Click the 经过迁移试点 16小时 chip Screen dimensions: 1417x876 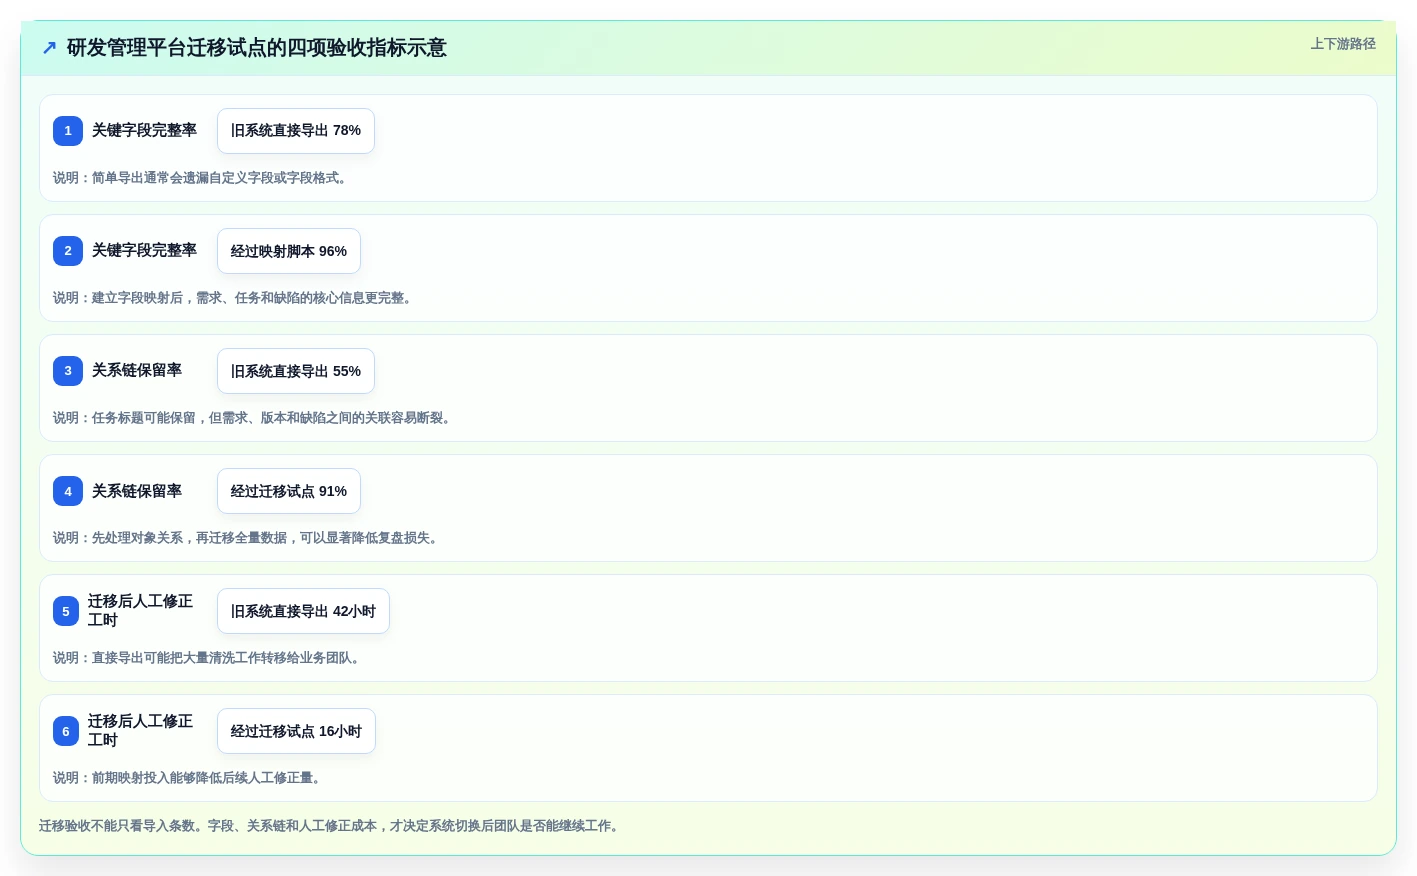click(x=296, y=731)
